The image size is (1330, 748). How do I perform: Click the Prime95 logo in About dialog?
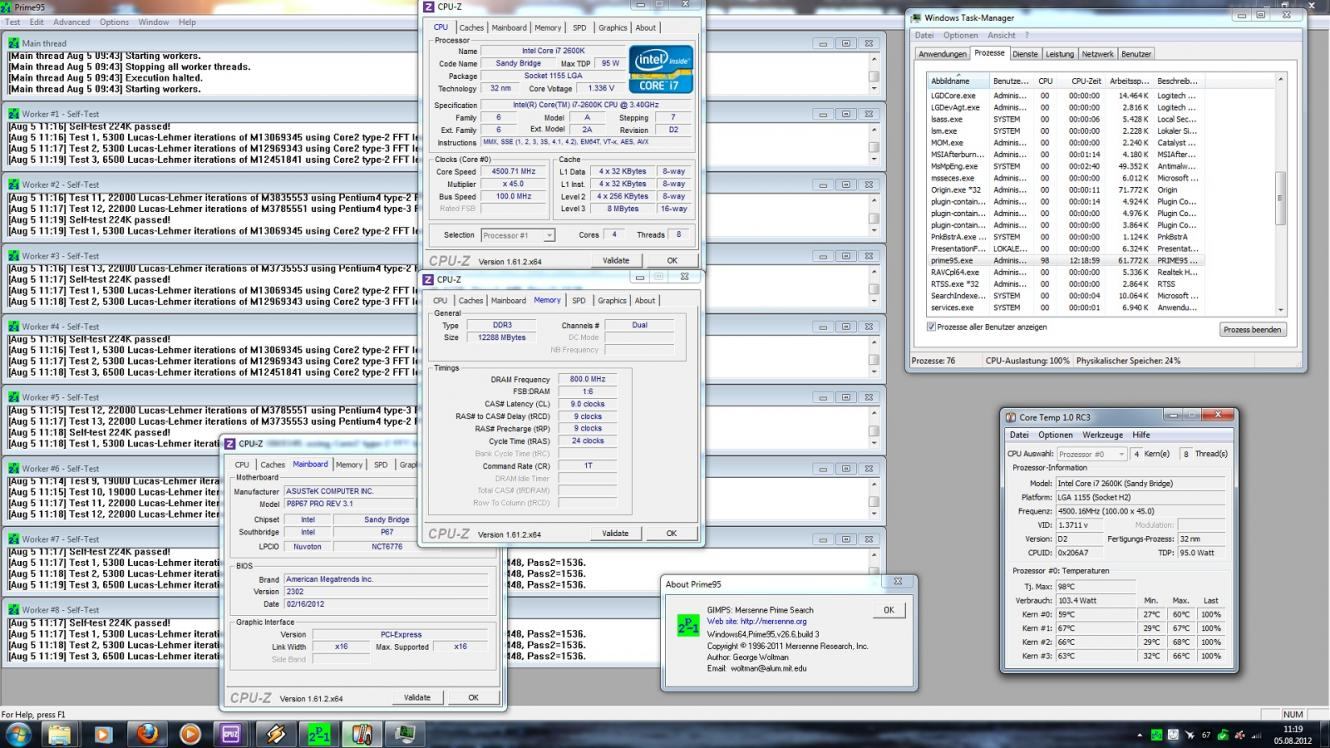[688, 625]
